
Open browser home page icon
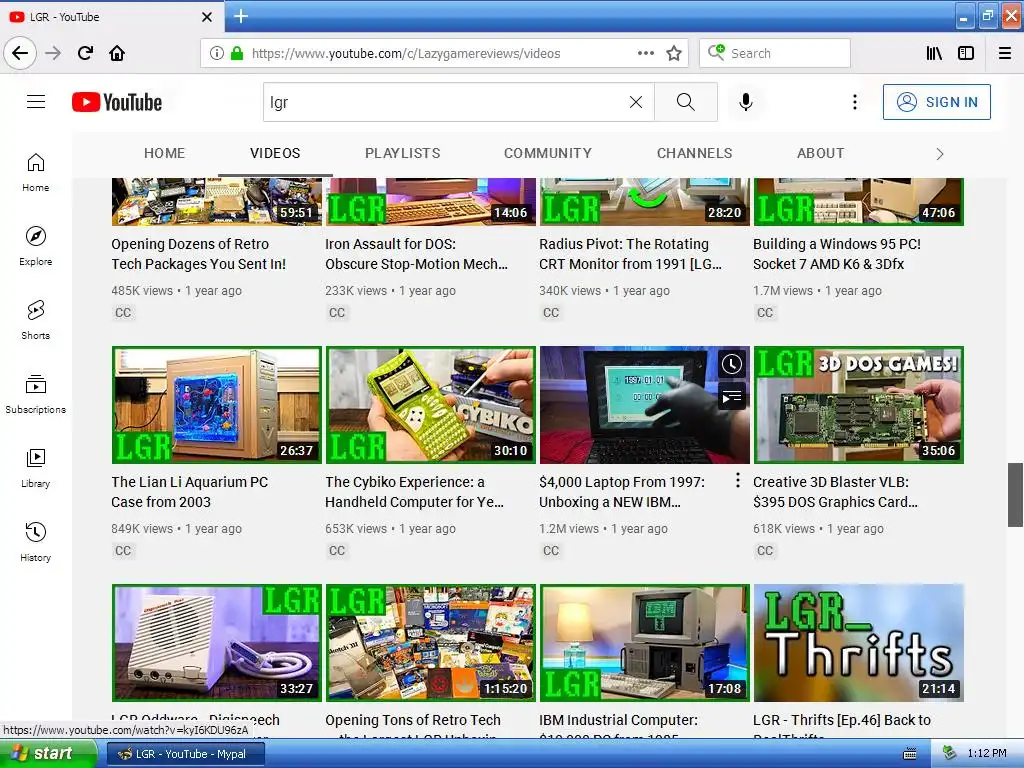point(117,53)
